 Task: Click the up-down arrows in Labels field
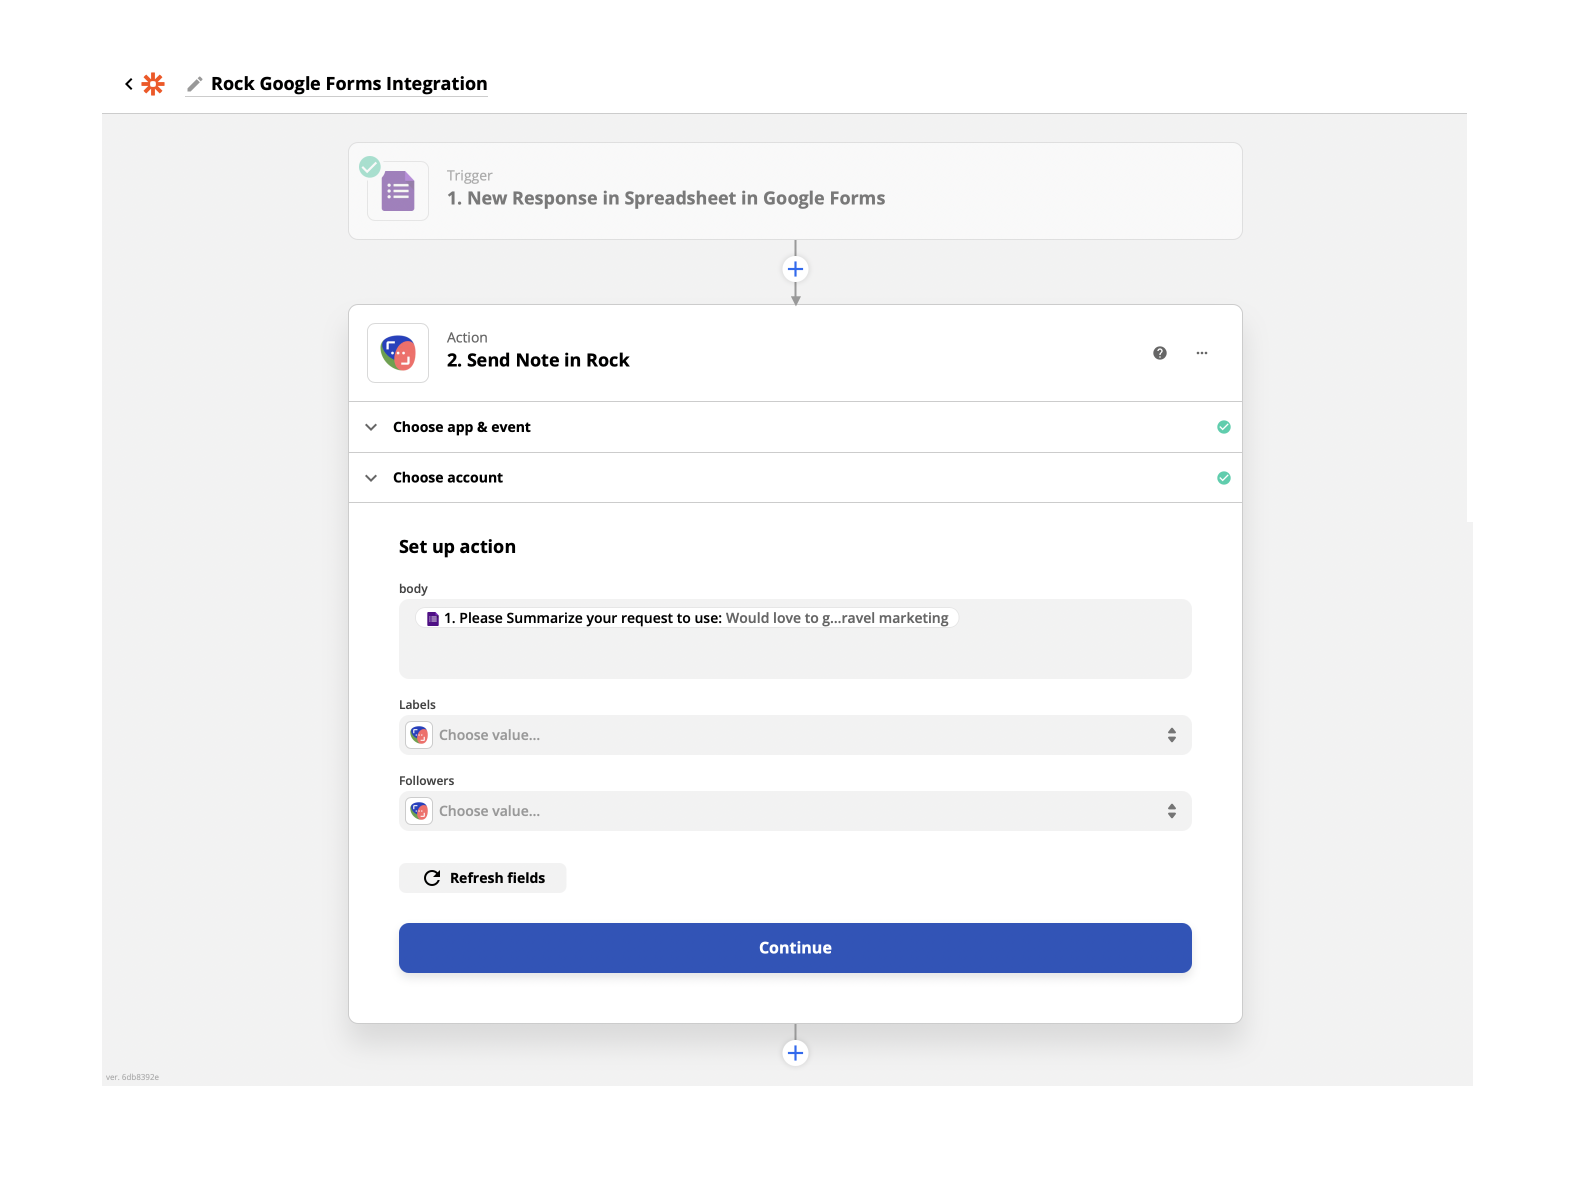[1172, 735]
